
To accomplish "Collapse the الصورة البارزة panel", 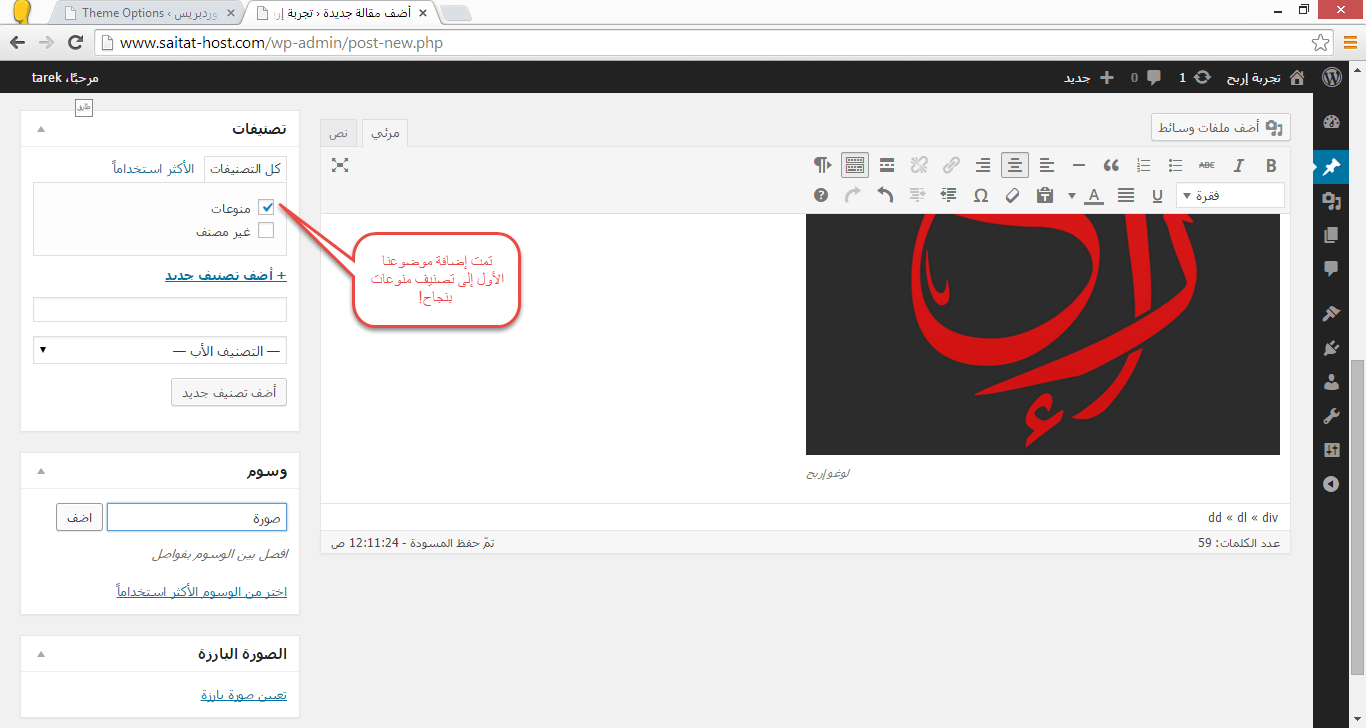I will click(x=41, y=654).
